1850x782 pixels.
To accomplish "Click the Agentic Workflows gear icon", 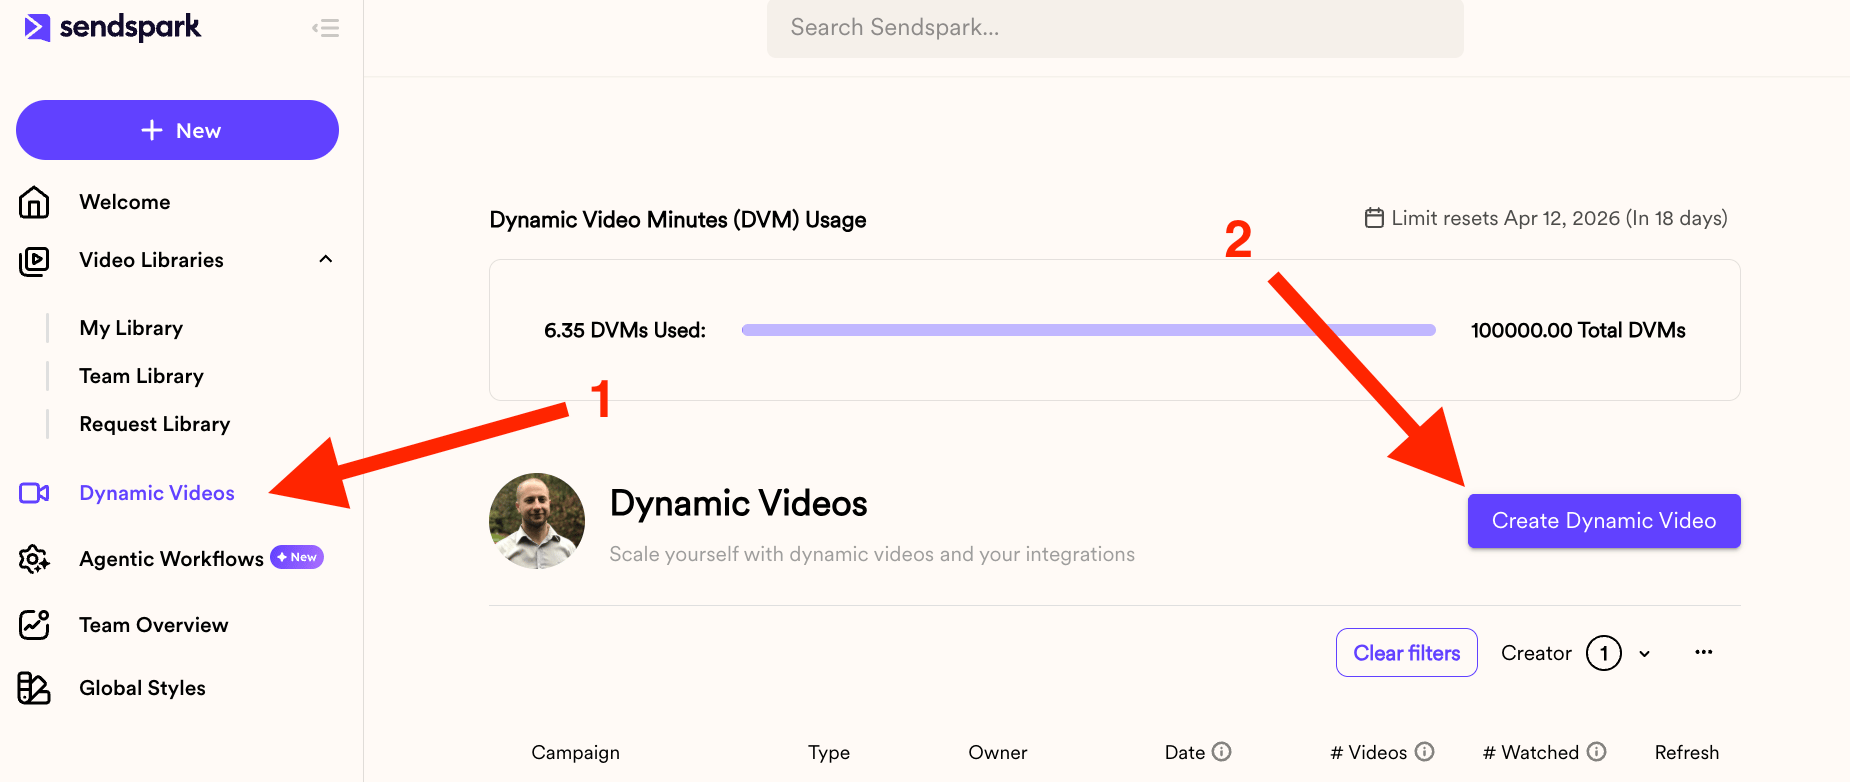I will click(34, 559).
